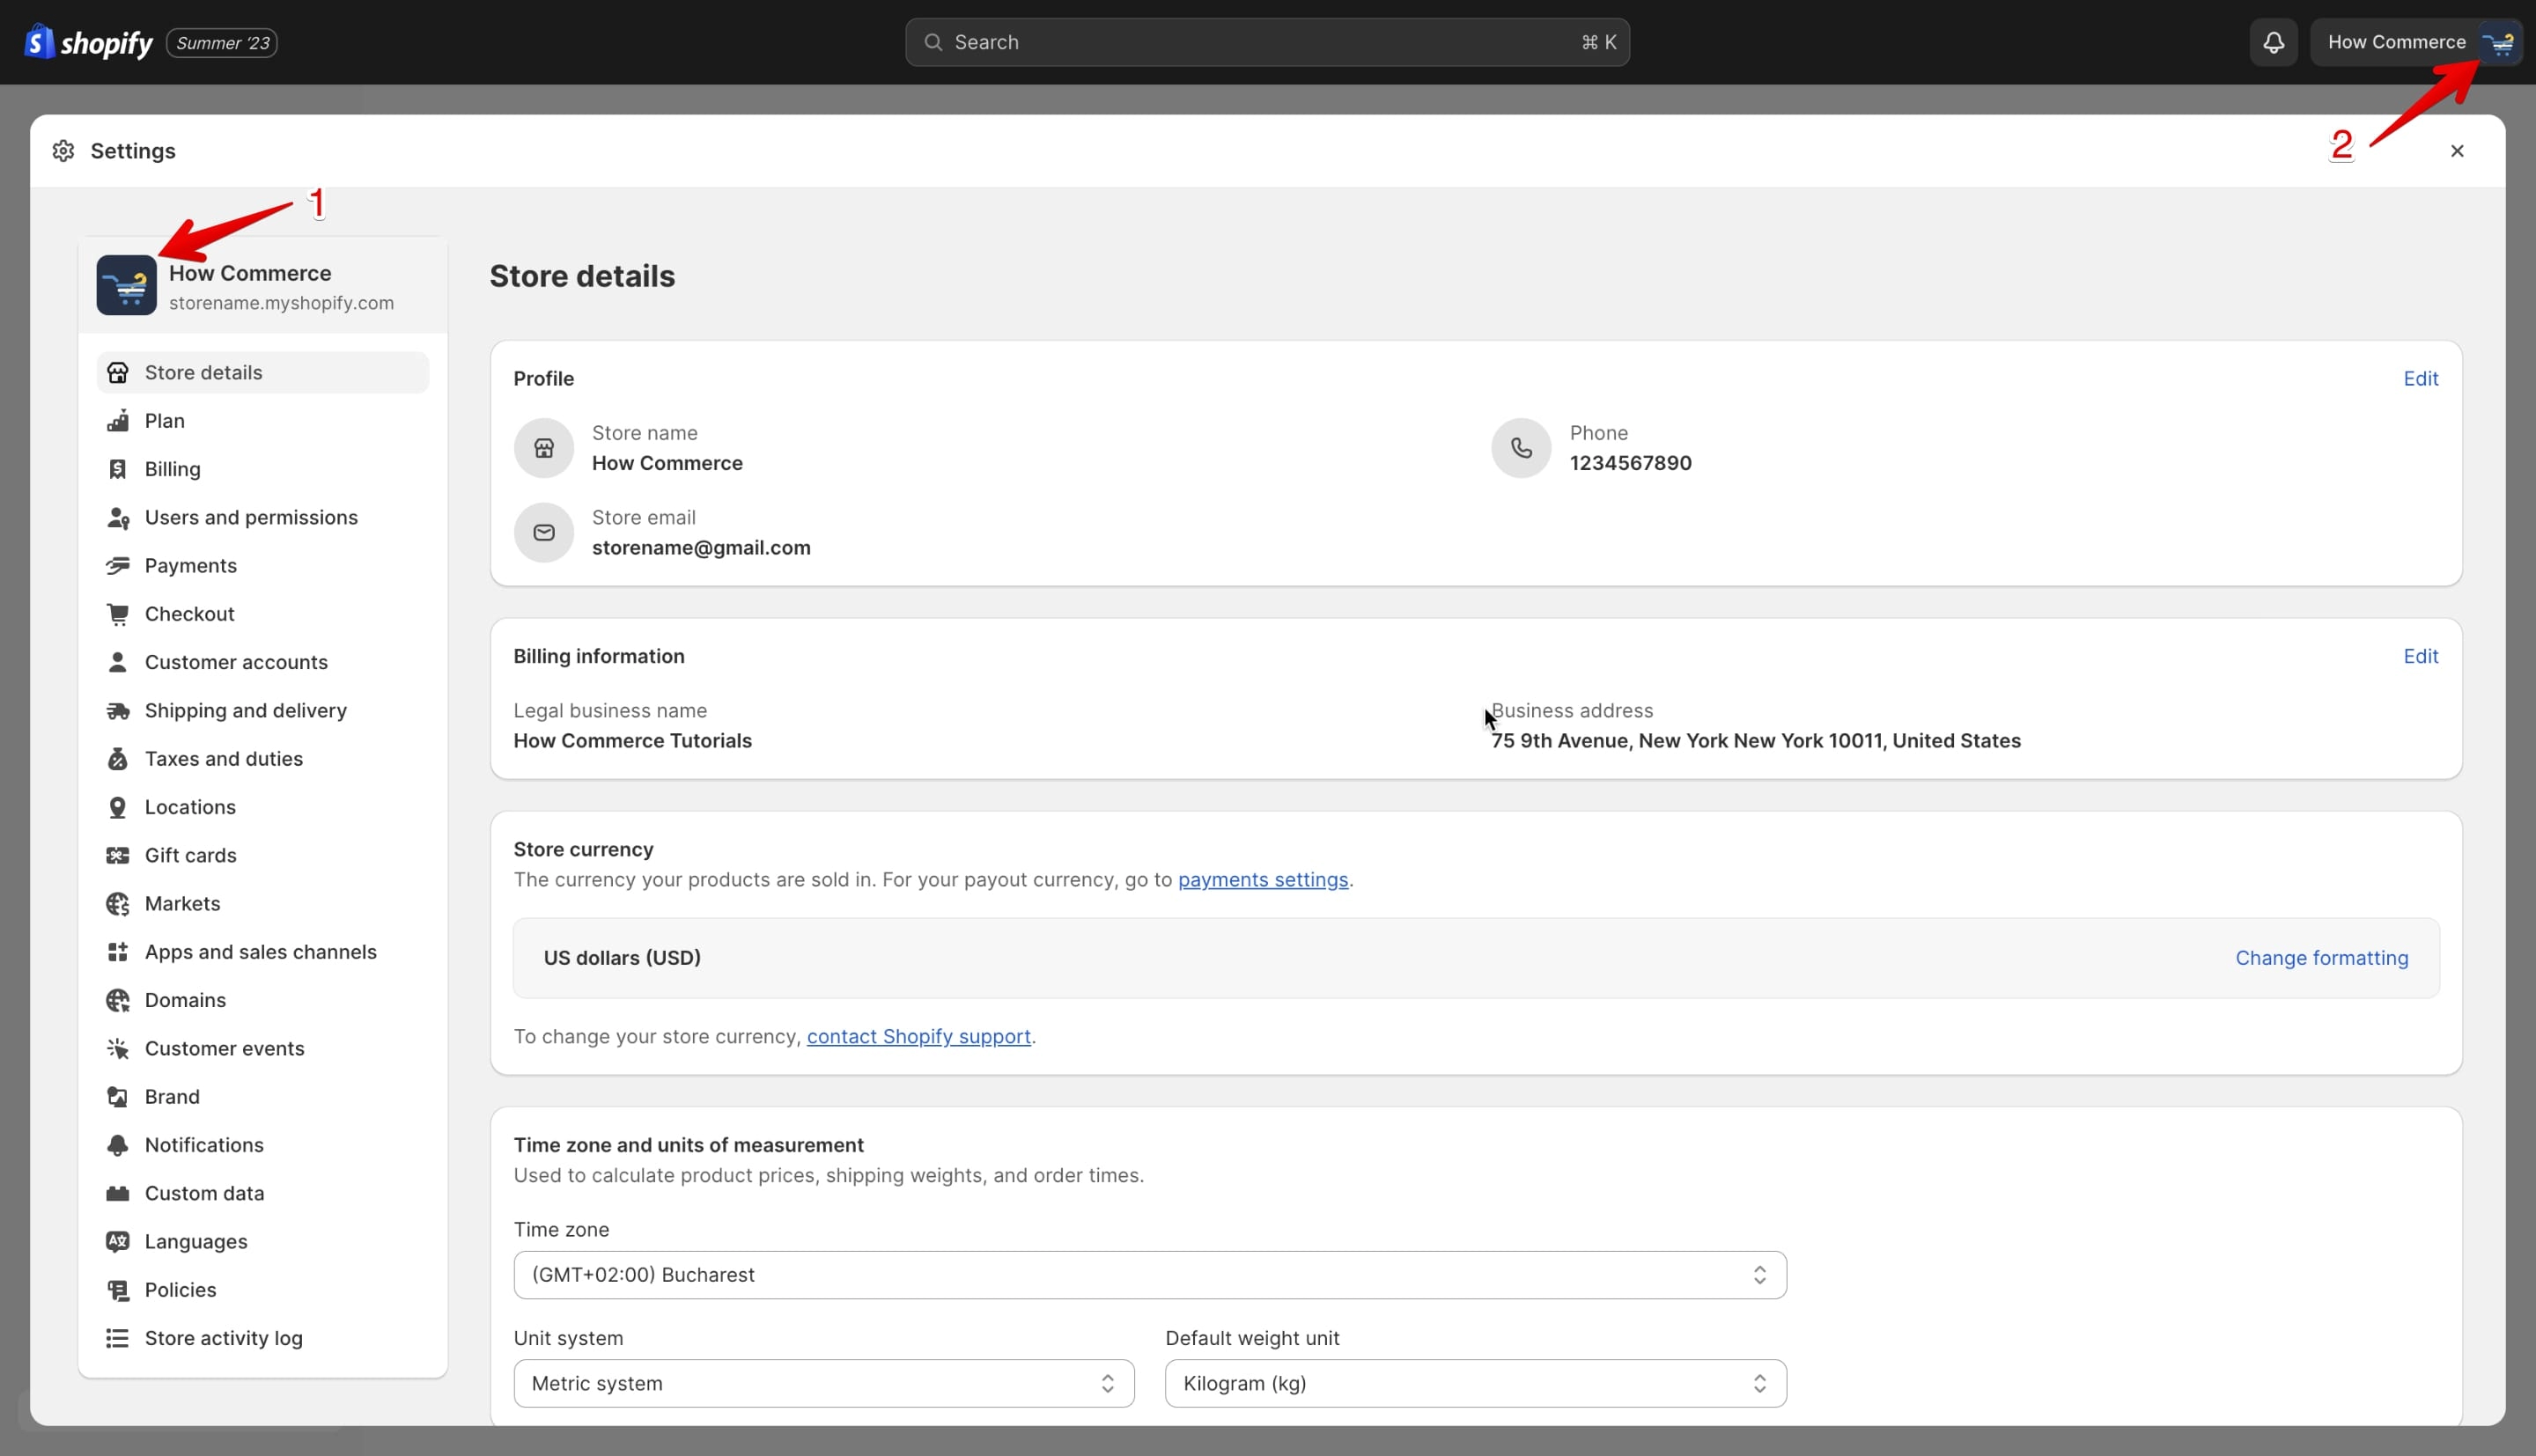Click the Users and permissions icon
The height and width of the screenshot is (1456, 2536).
click(x=117, y=517)
